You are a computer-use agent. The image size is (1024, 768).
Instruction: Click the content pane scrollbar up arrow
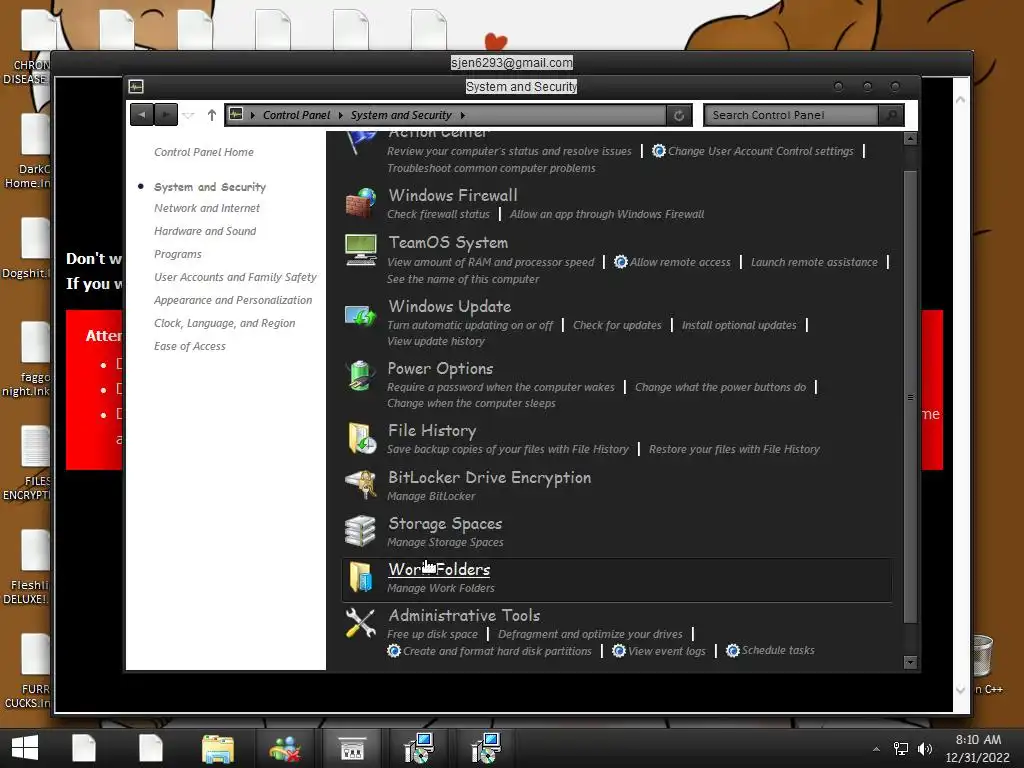(910, 138)
